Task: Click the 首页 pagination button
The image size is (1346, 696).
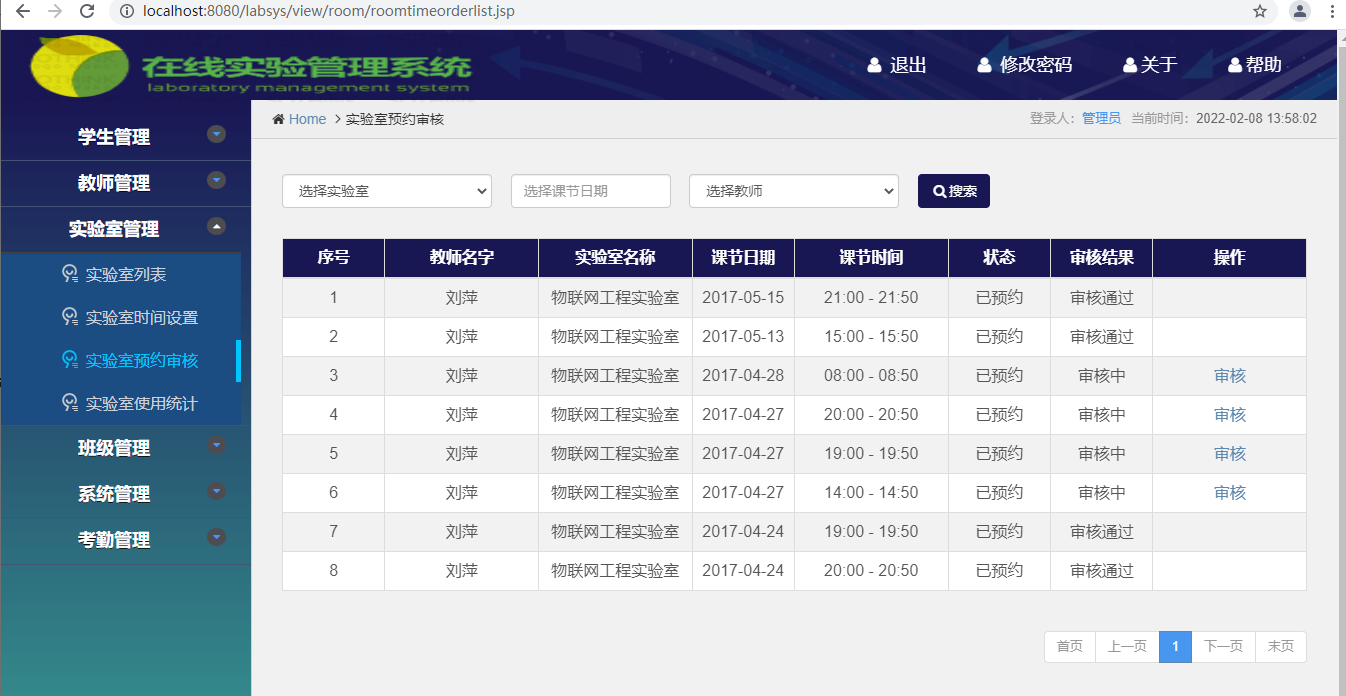Action: pos(1070,647)
